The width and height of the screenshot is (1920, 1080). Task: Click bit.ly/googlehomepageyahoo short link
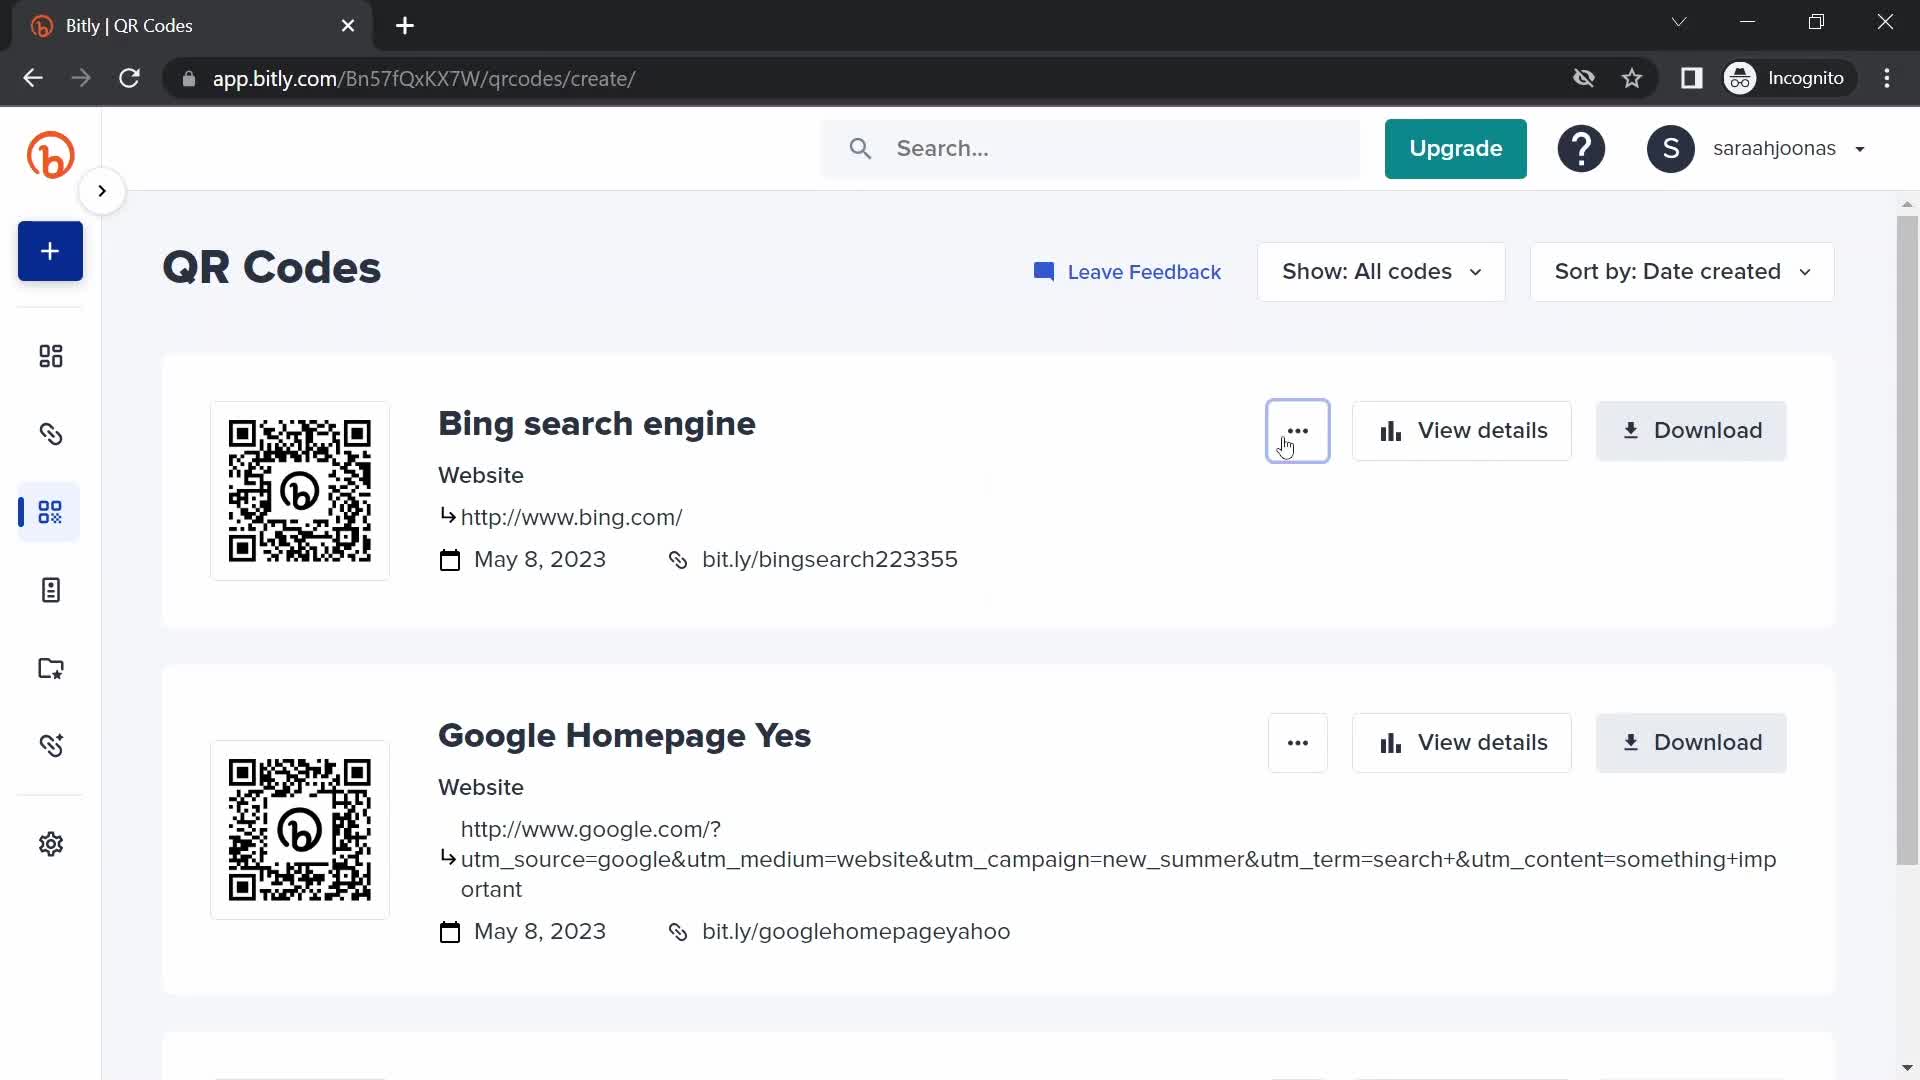(856, 931)
